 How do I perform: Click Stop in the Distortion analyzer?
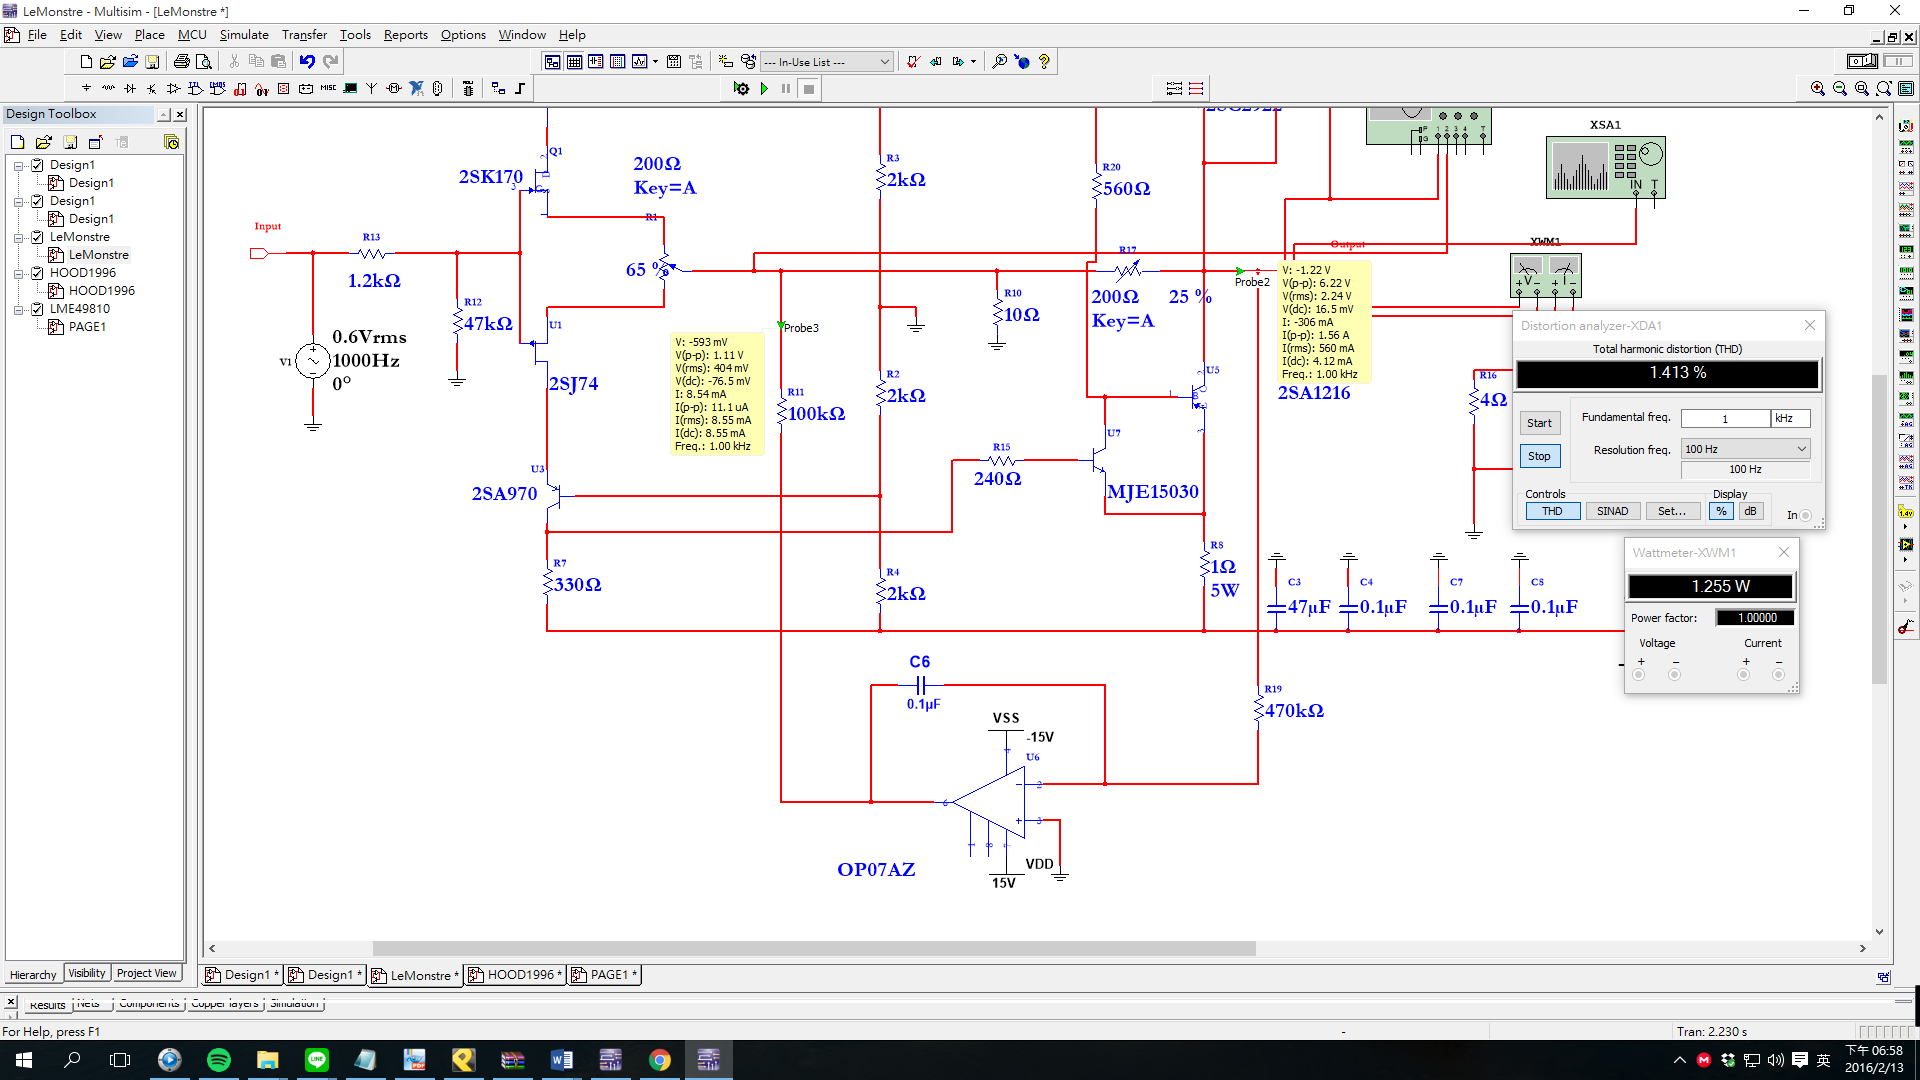click(x=1539, y=456)
